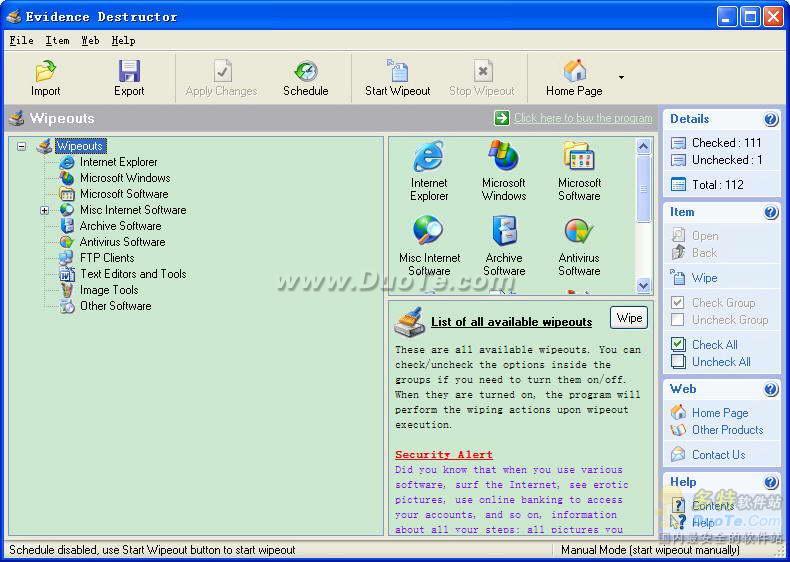The width and height of the screenshot is (790, 562).
Task: Click Uncheck Group checkbox in Item panel
Action: tap(678, 320)
